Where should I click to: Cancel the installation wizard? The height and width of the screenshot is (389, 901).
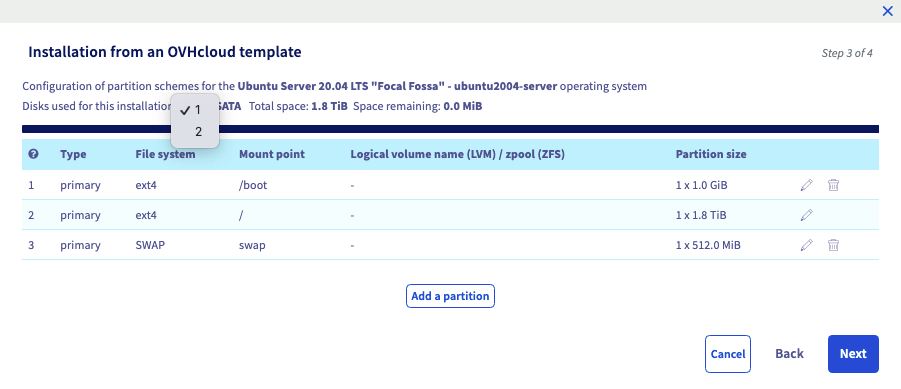(x=728, y=354)
